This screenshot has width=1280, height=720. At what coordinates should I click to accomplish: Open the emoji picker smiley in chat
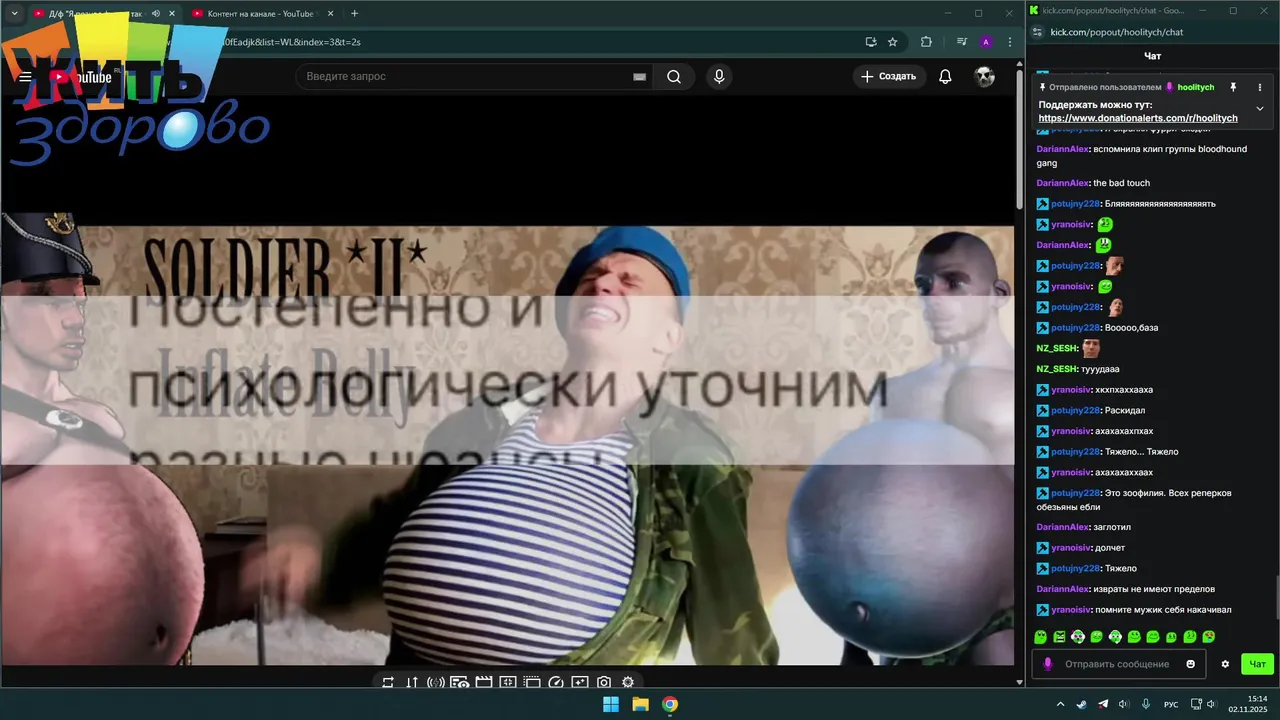pyautogui.click(x=1190, y=664)
